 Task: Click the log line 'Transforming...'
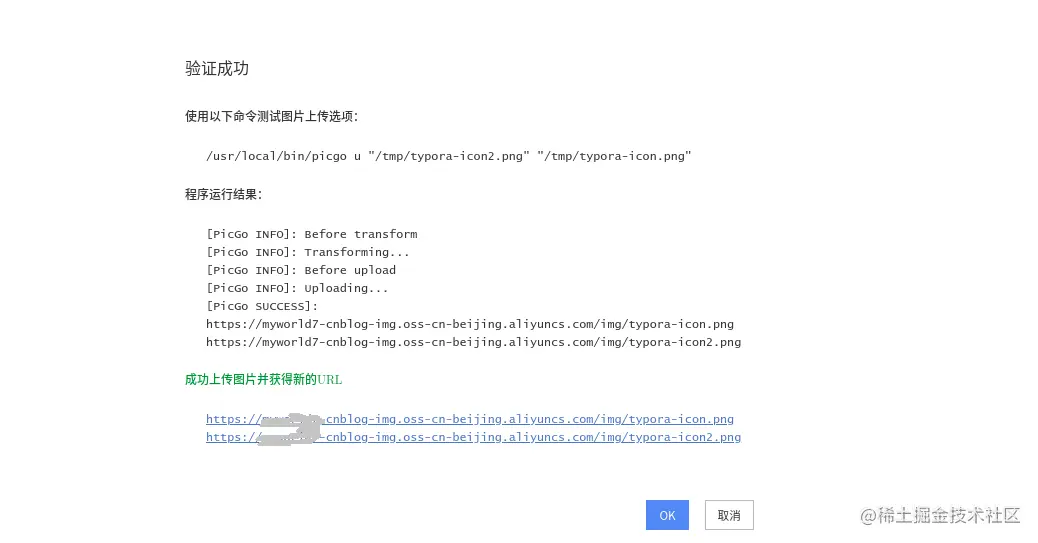pos(308,252)
